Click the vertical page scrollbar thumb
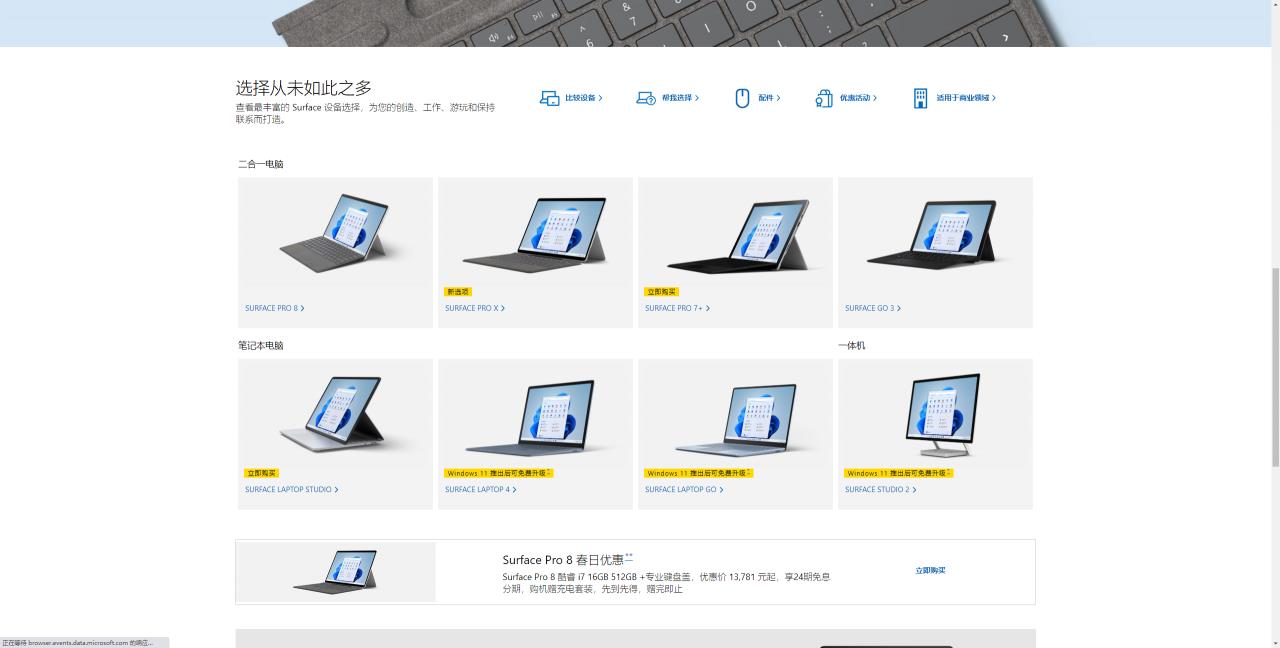This screenshot has width=1280, height=648. (x=1275, y=367)
